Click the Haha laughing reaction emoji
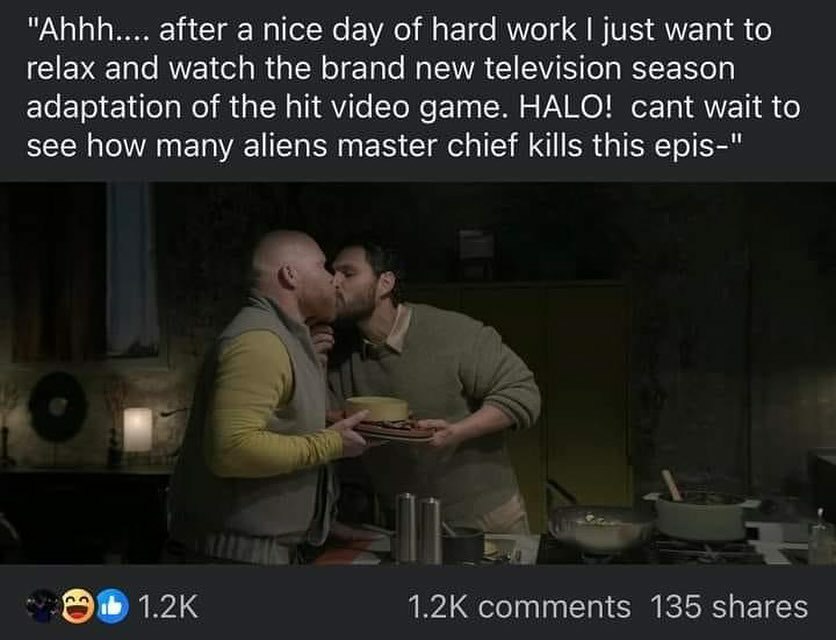The width and height of the screenshot is (836, 640). pyautogui.click(x=78, y=606)
